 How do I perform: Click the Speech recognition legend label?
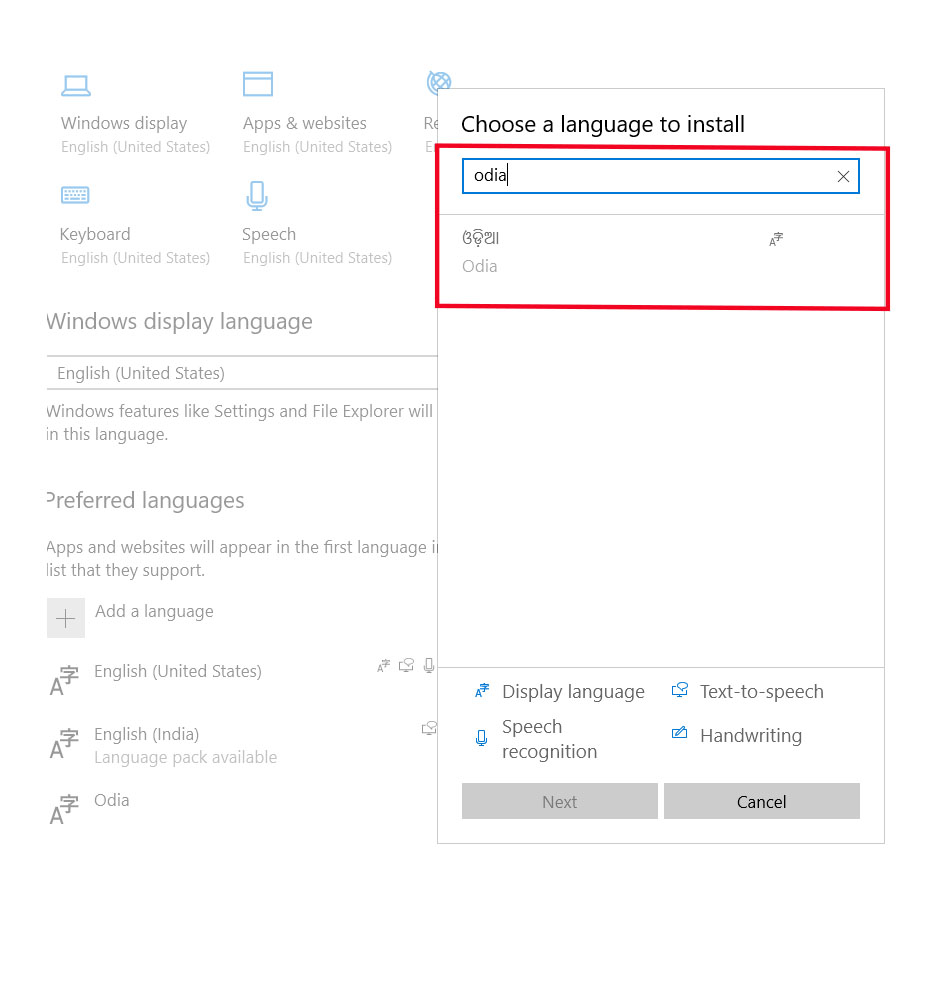pyautogui.click(x=550, y=739)
